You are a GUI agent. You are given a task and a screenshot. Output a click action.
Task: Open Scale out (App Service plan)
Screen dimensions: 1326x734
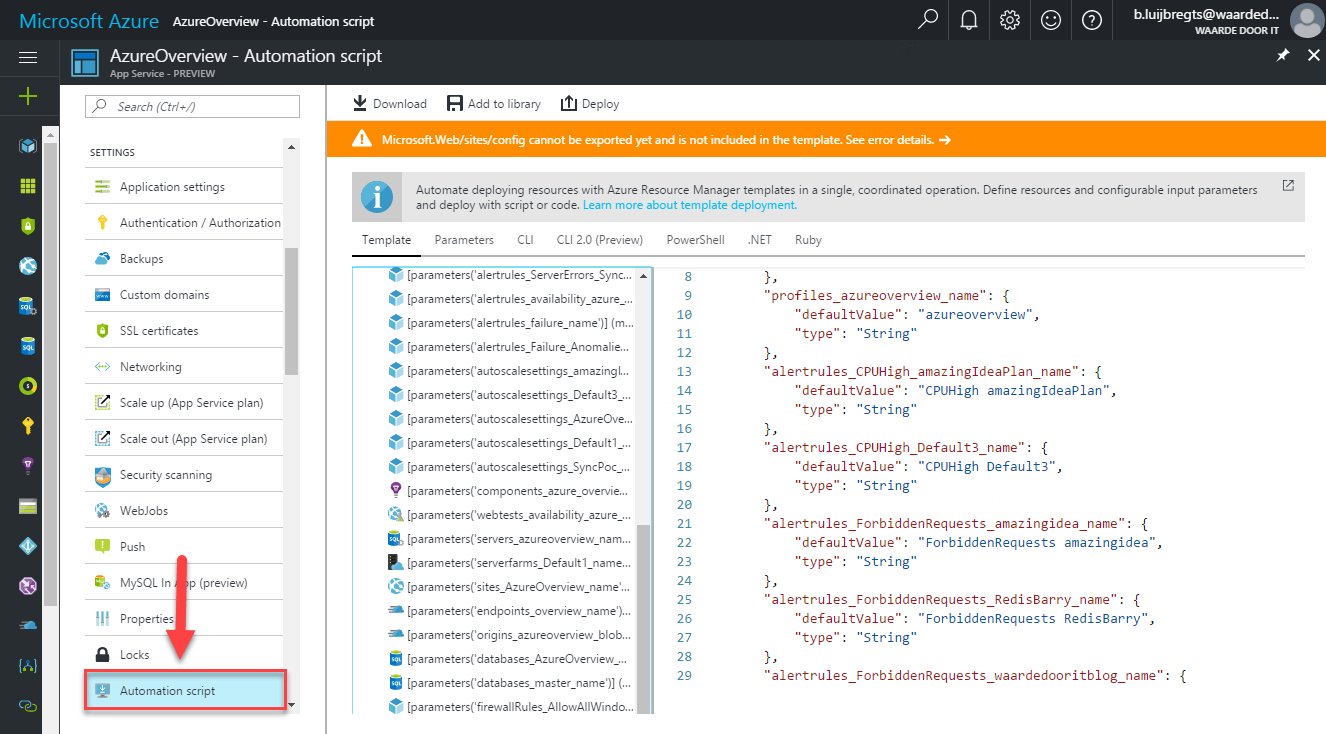(184, 439)
